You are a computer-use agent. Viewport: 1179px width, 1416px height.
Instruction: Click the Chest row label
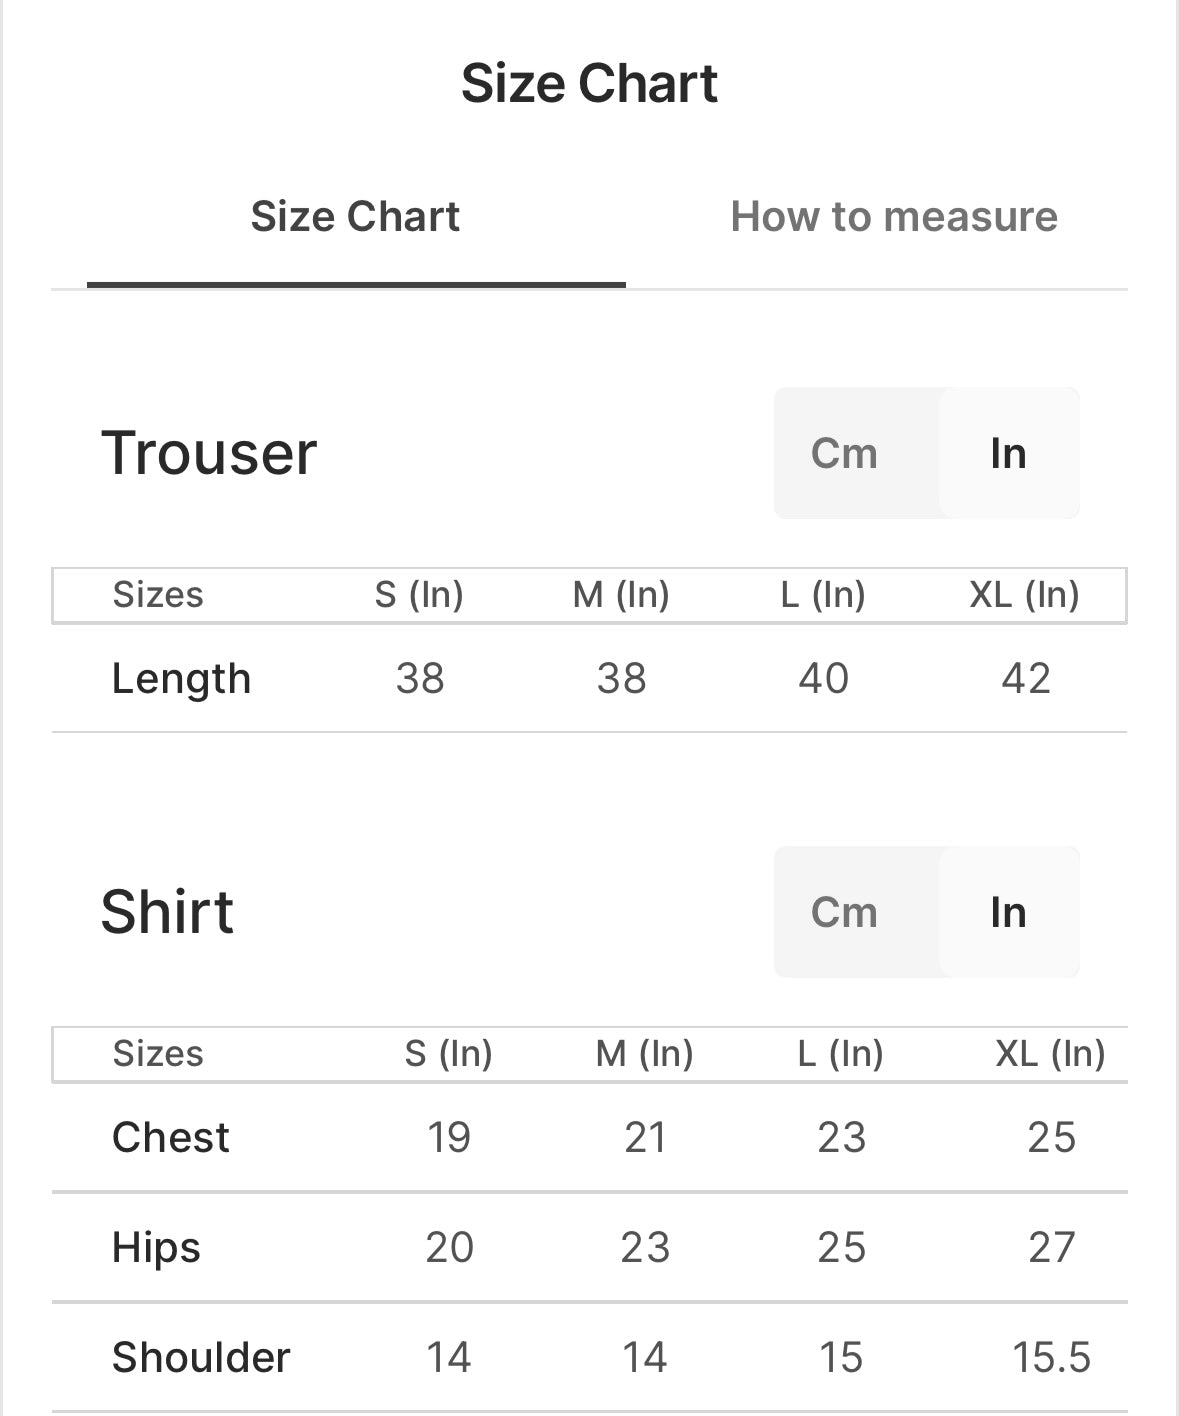[x=171, y=1138]
